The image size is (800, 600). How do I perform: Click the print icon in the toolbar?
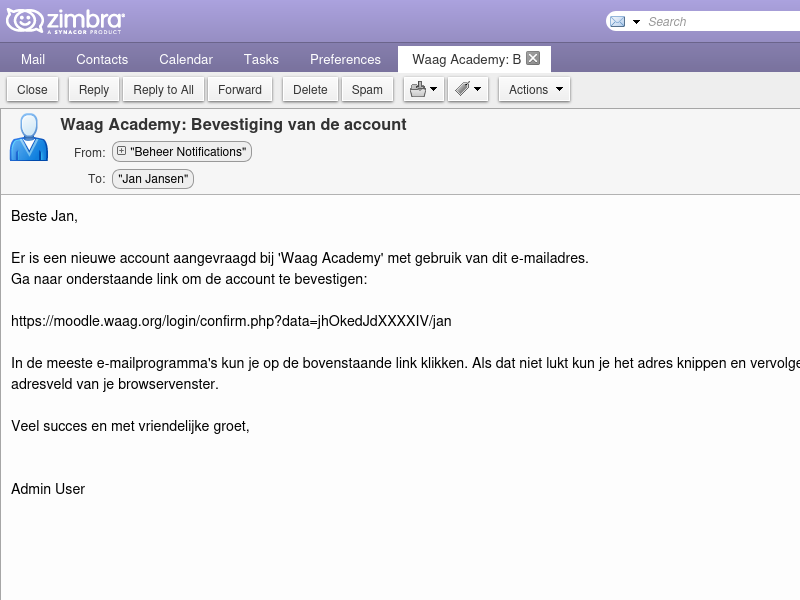[417, 89]
